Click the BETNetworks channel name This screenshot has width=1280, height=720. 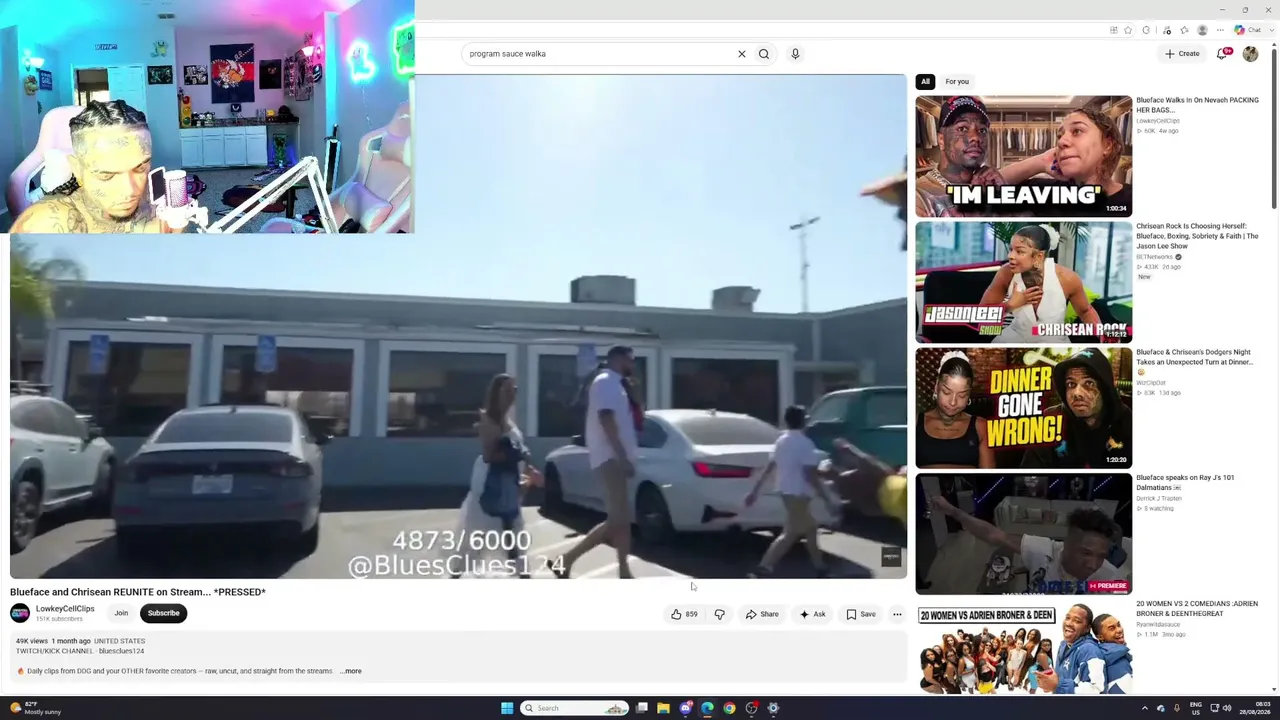(1155, 257)
